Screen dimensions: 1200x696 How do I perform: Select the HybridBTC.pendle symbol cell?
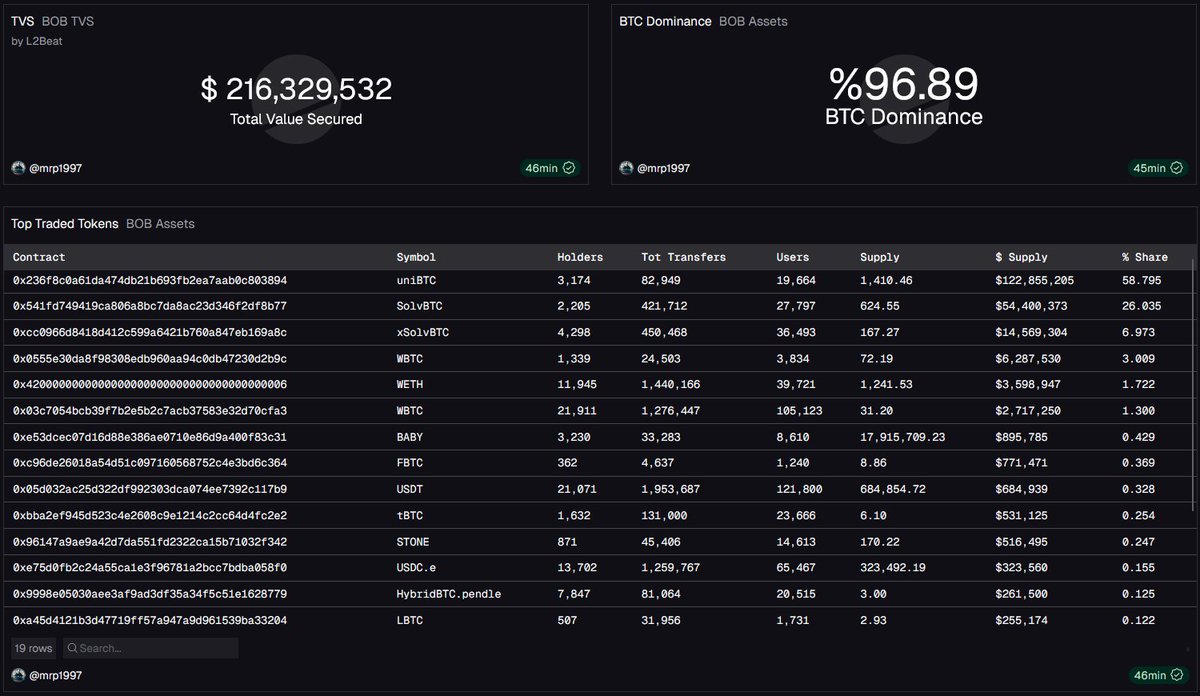(x=449, y=594)
